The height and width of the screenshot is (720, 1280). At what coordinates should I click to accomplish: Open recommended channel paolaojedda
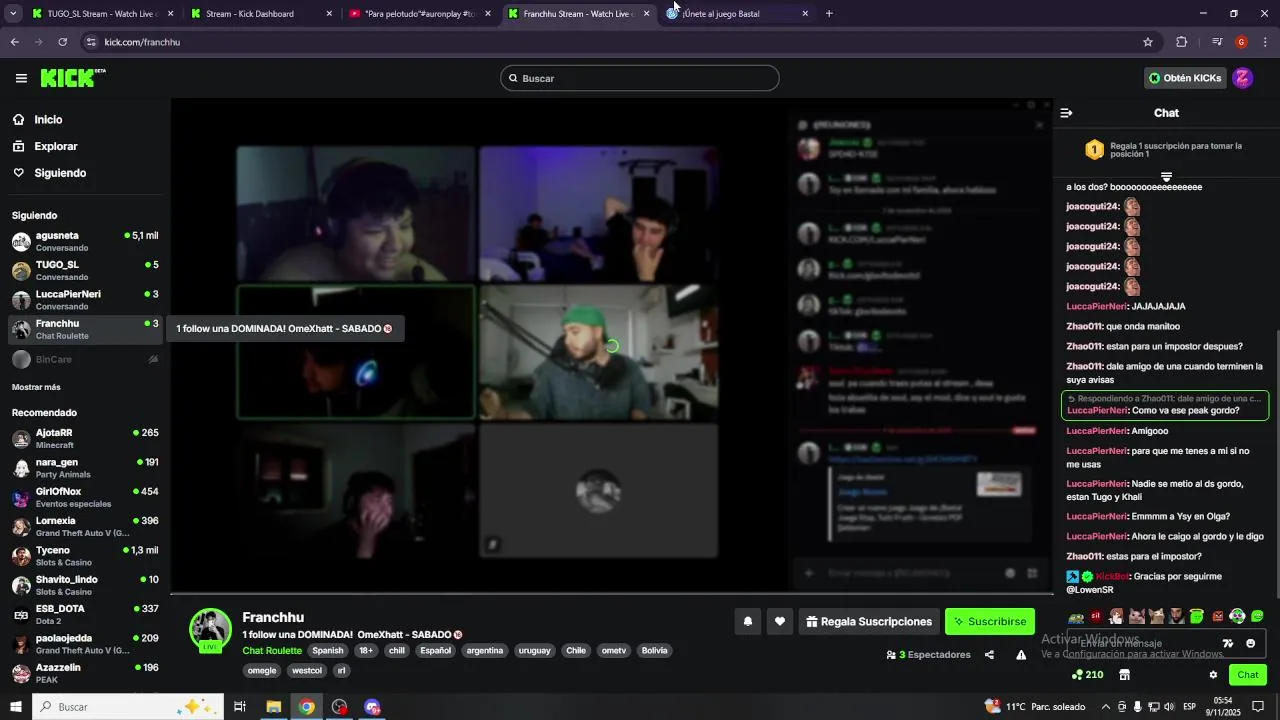[85, 644]
